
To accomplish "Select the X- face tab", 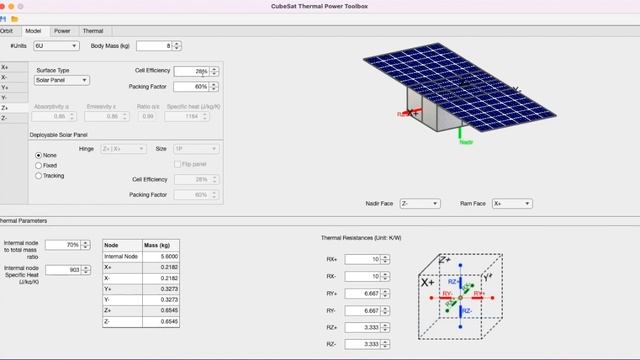I will click(14, 78).
